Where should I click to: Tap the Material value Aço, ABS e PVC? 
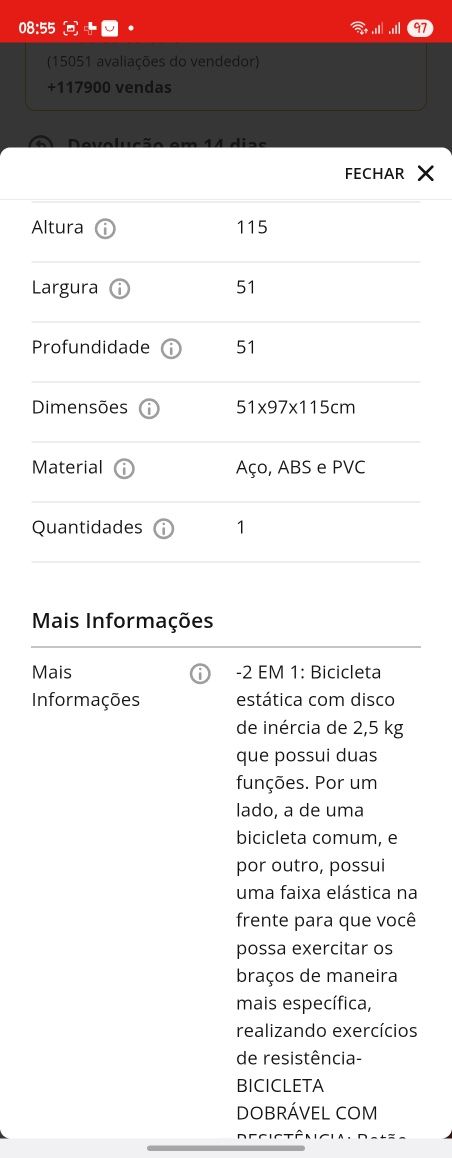coord(301,468)
